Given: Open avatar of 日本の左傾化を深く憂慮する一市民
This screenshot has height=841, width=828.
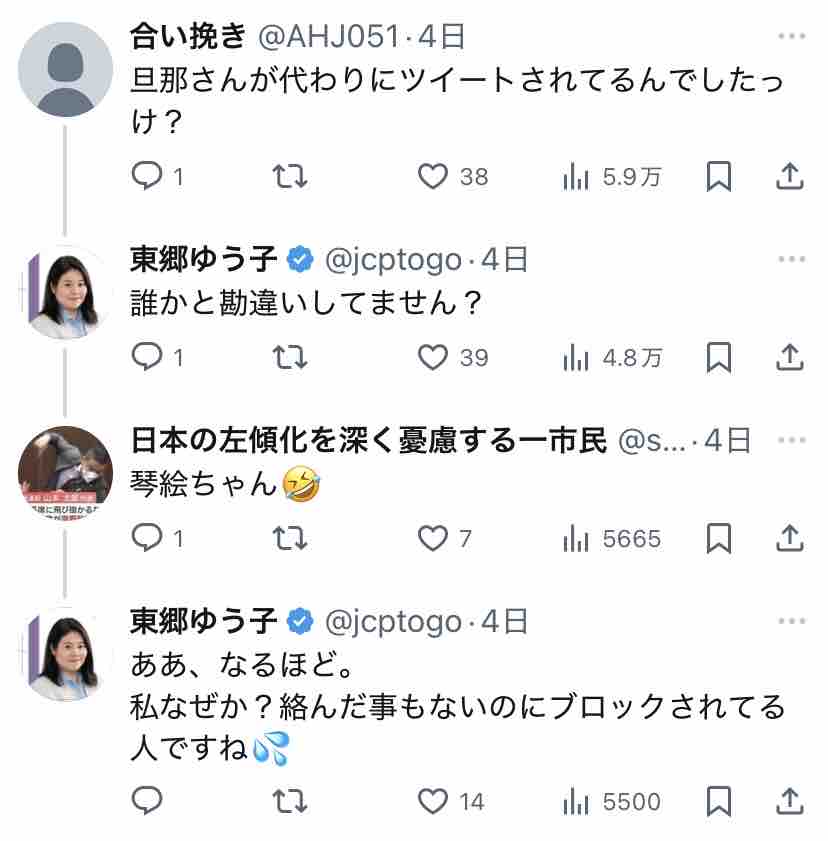Looking at the screenshot, I should pos(66,473).
